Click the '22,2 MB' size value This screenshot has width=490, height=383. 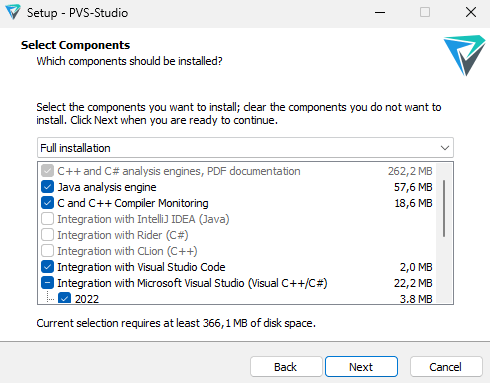click(413, 283)
